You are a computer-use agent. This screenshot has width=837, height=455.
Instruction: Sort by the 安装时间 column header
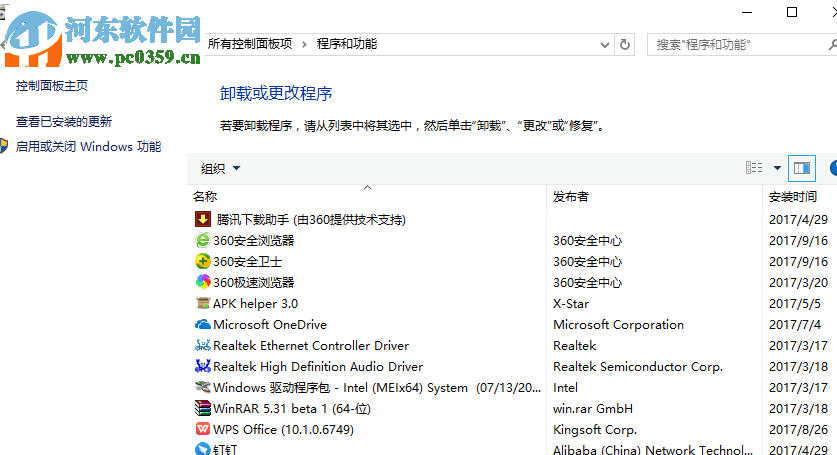point(793,197)
